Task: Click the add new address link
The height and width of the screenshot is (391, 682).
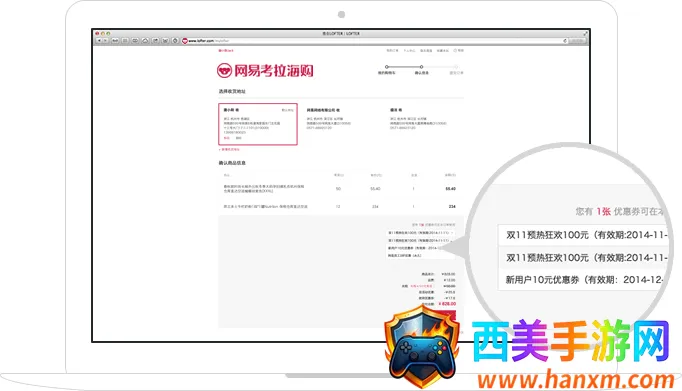Action: click(x=229, y=149)
